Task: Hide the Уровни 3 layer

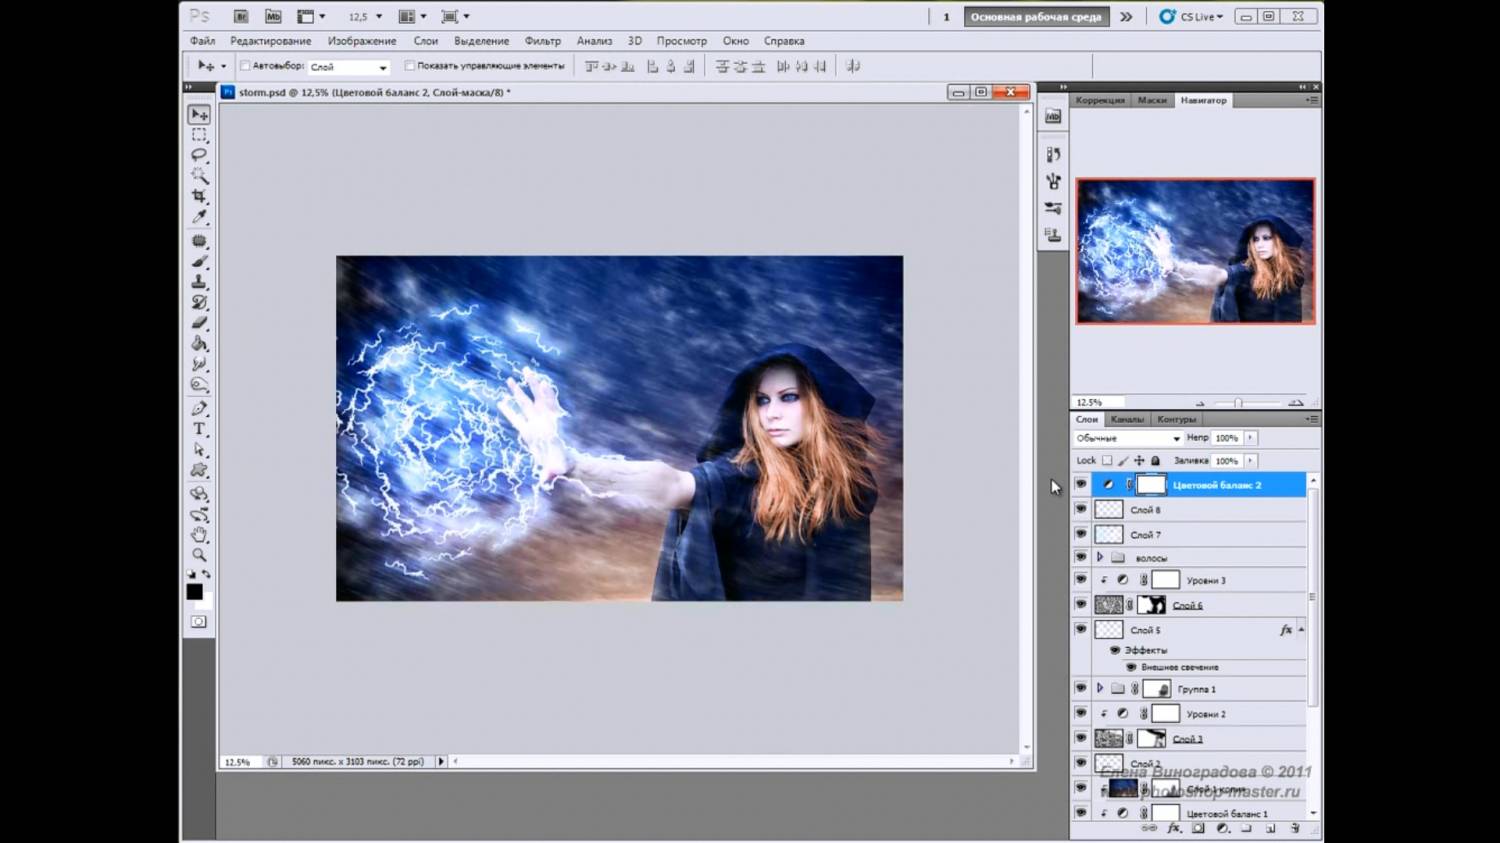Action: [x=1080, y=579]
